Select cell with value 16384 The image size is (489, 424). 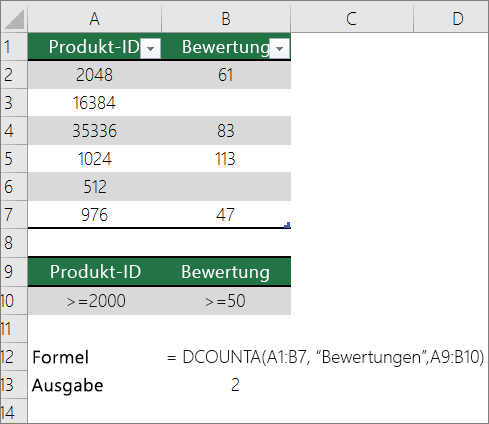click(x=95, y=103)
